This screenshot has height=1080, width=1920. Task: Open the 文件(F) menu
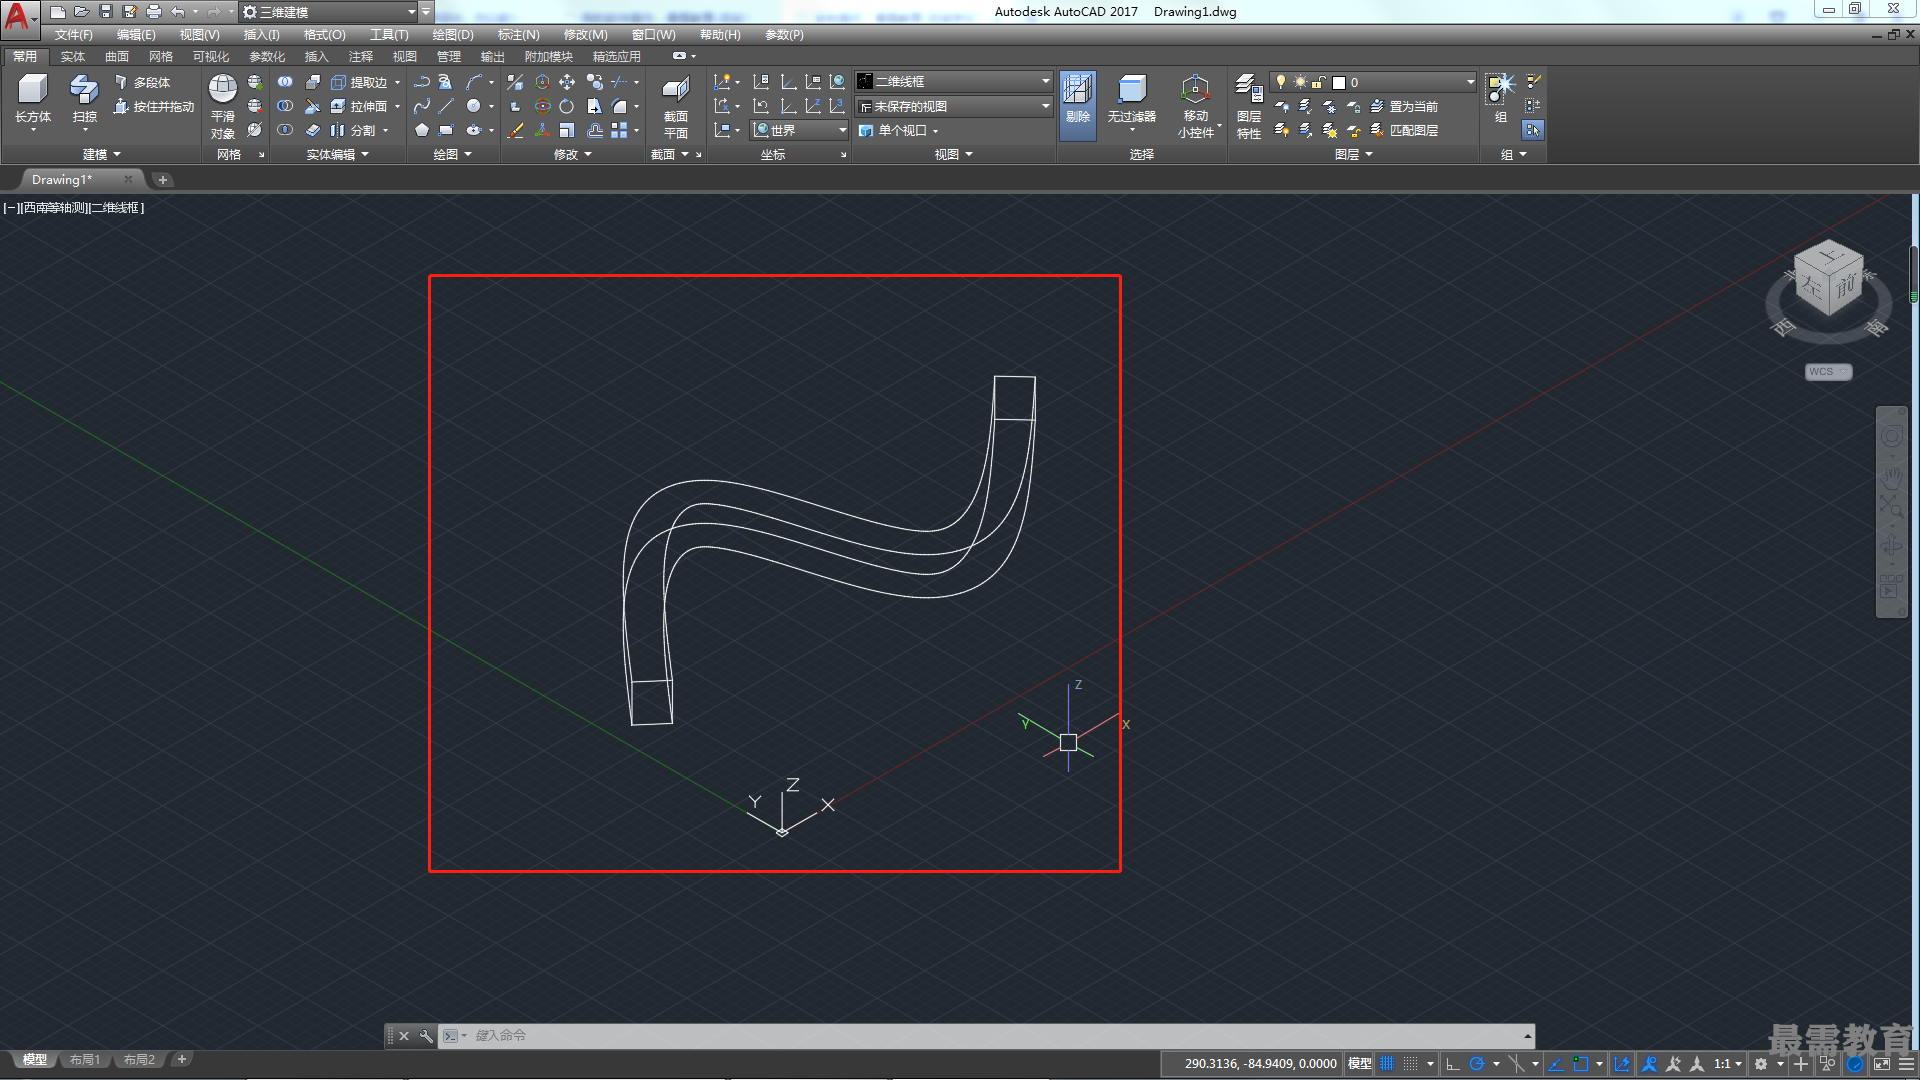pos(73,35)
